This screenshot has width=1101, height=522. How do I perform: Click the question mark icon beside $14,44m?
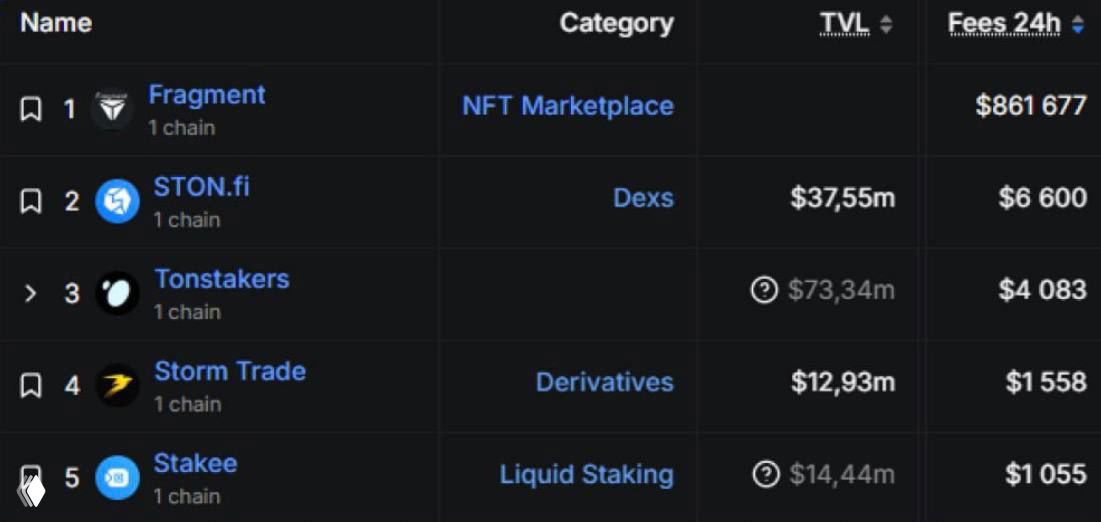[x=765, y=475]
